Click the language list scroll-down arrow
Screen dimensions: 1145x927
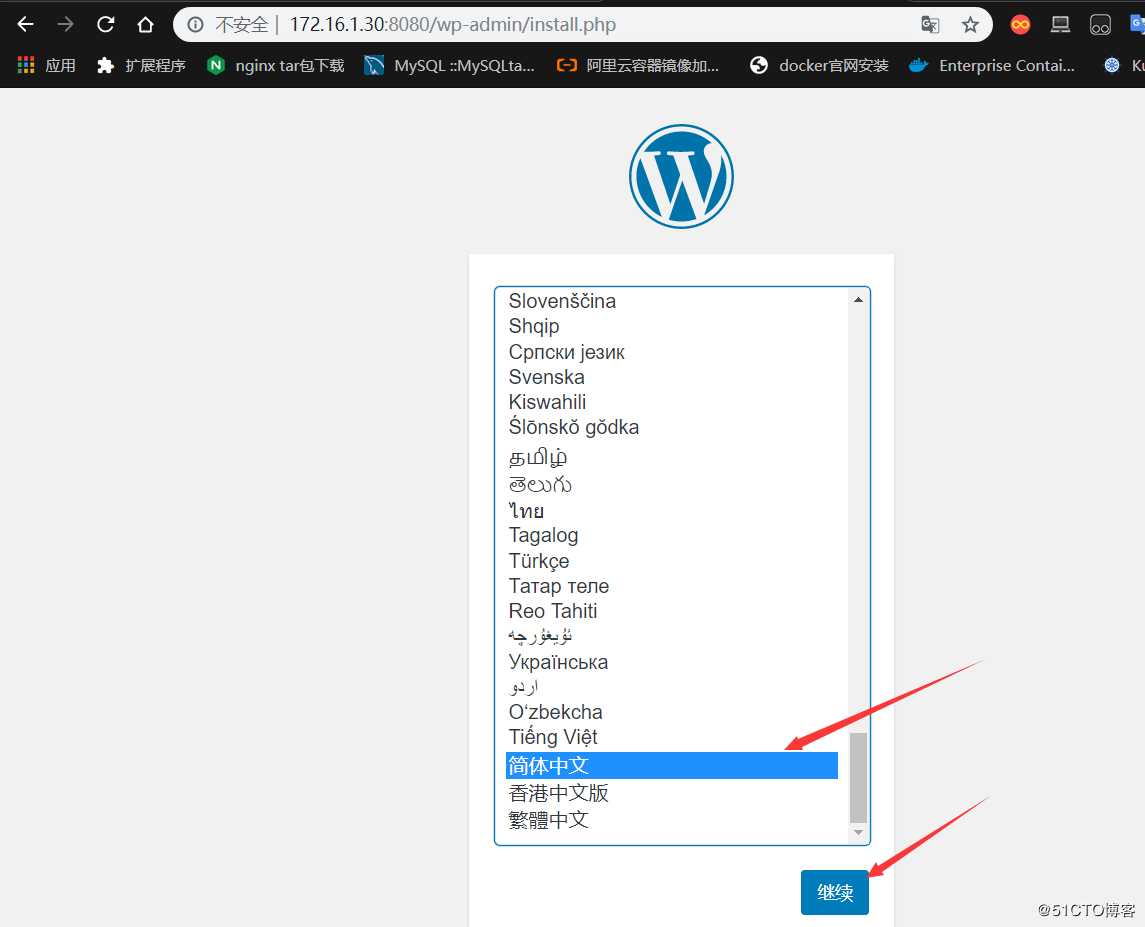pyautogui.click(x=858, y=833)
